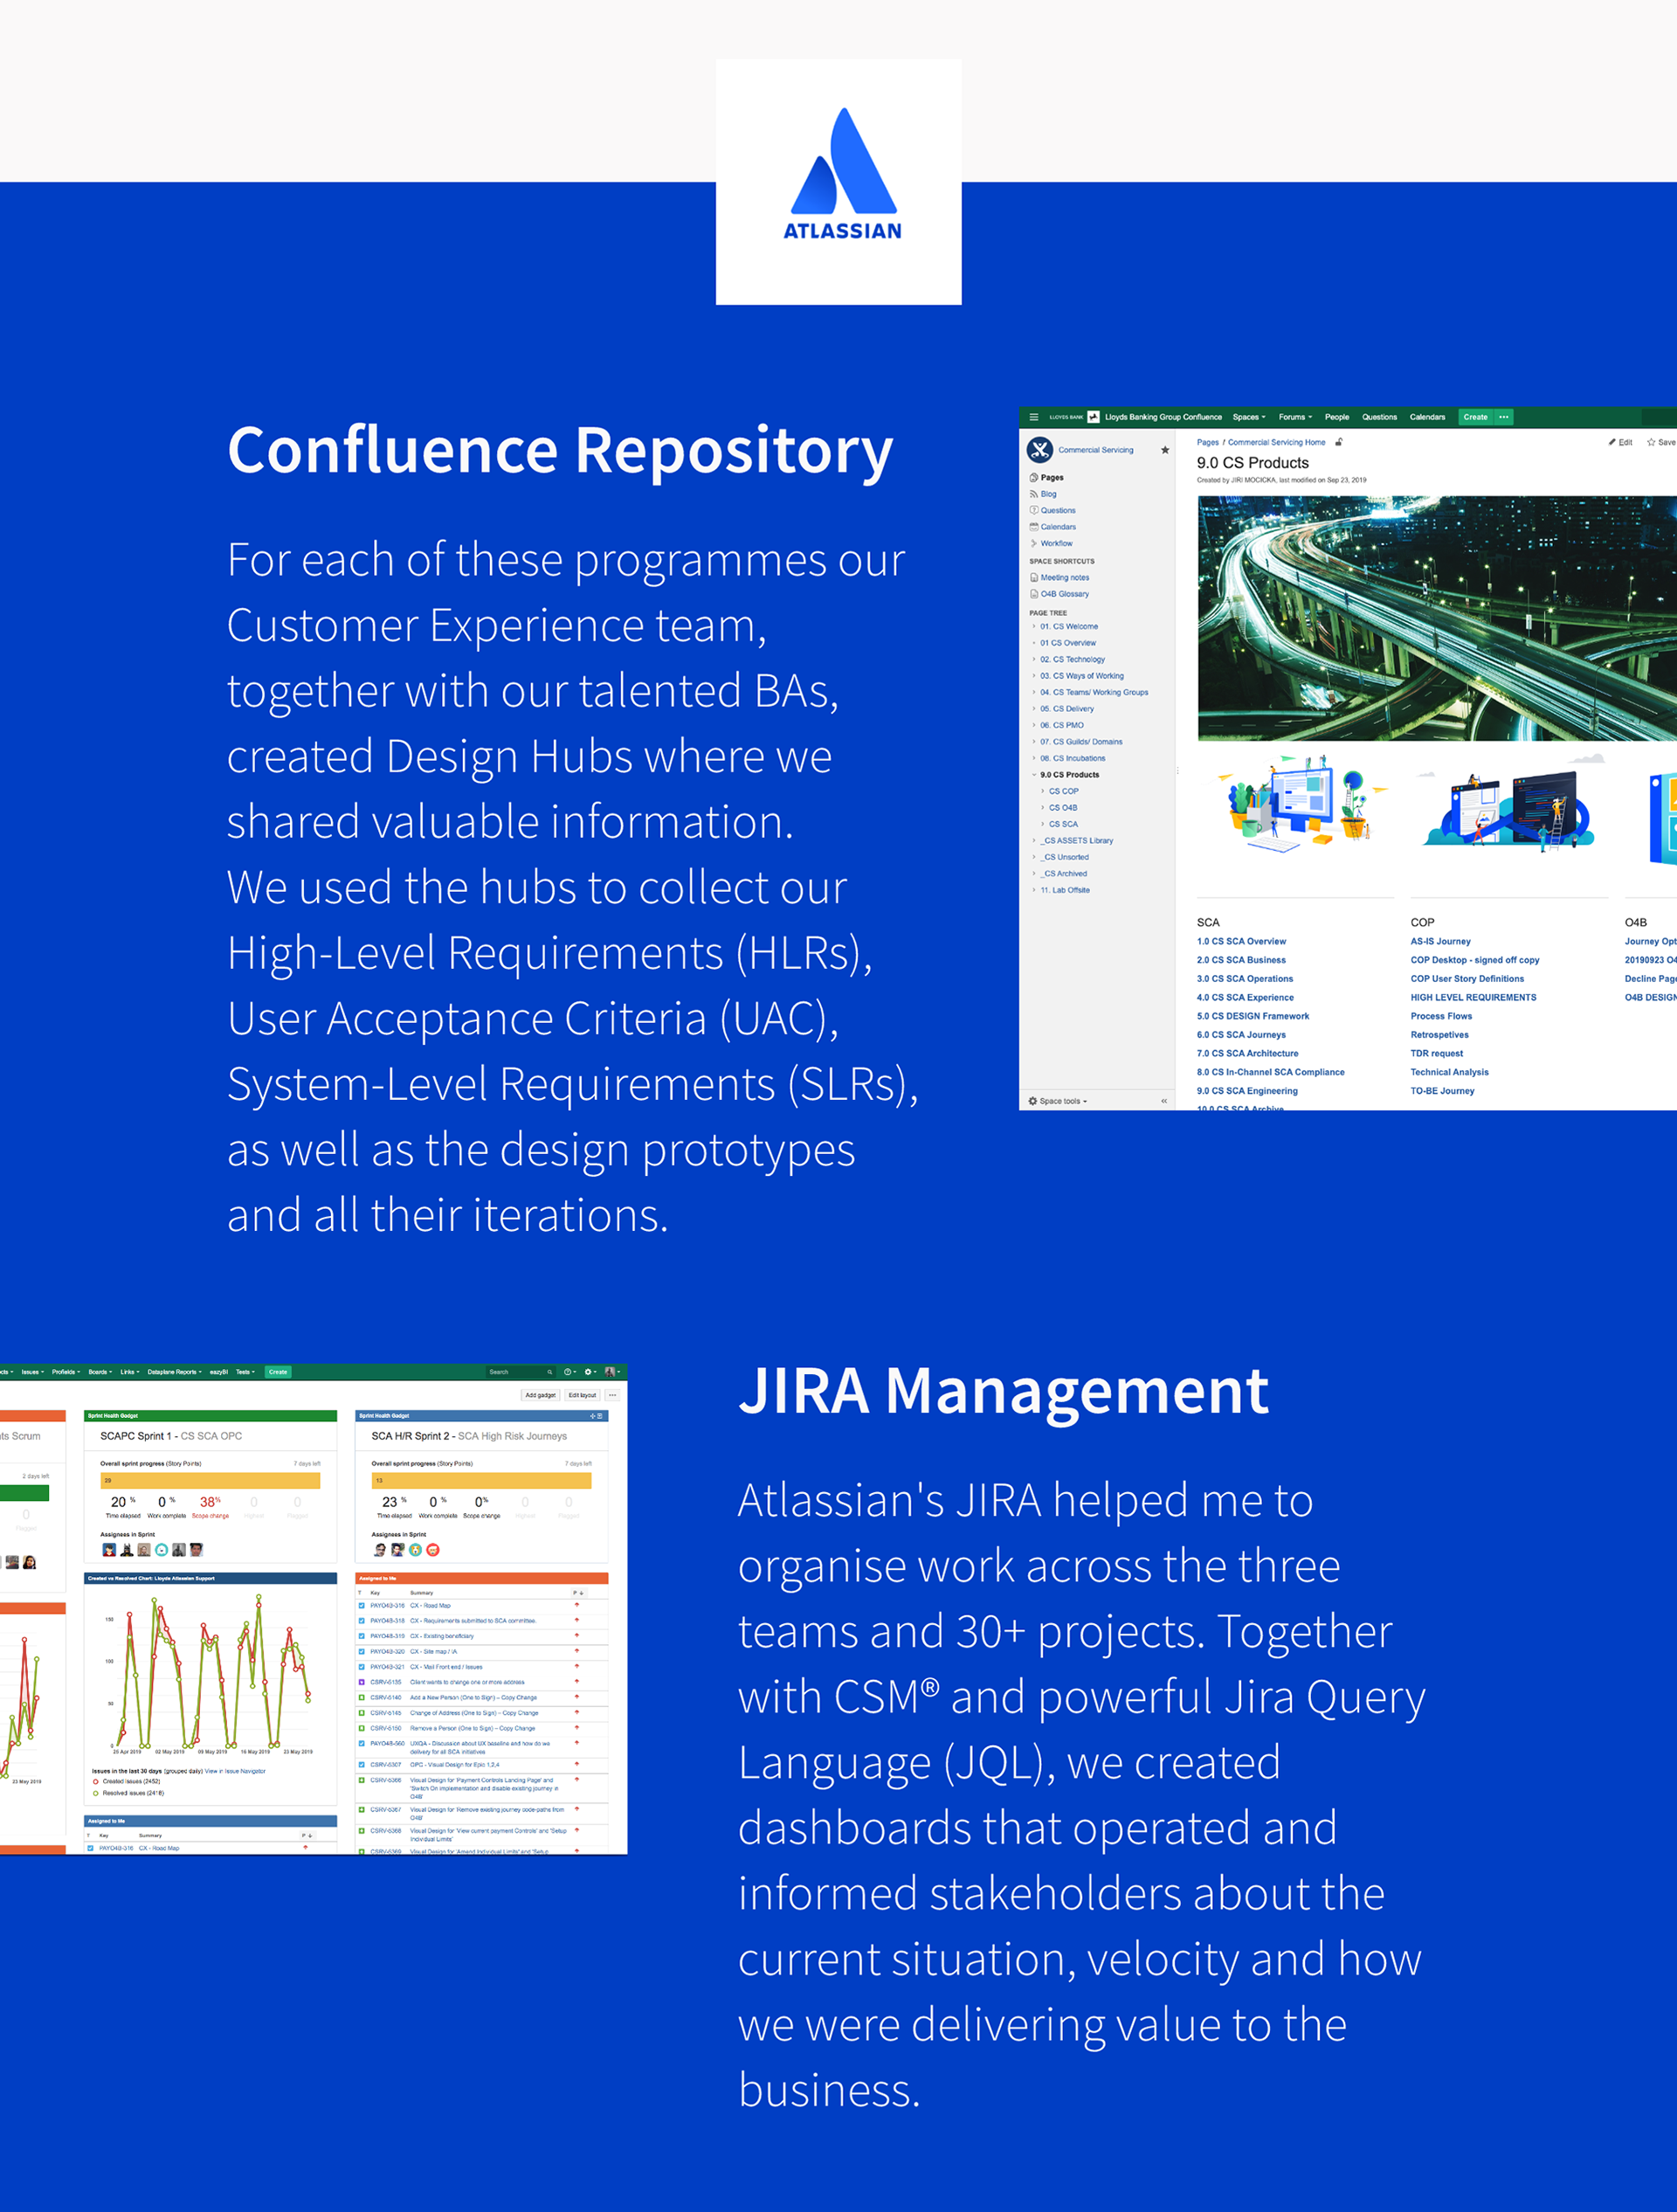Open Meeting notes shortcut
This screenshot has height=2212, width=1677.
click(x=1060, y=578)
